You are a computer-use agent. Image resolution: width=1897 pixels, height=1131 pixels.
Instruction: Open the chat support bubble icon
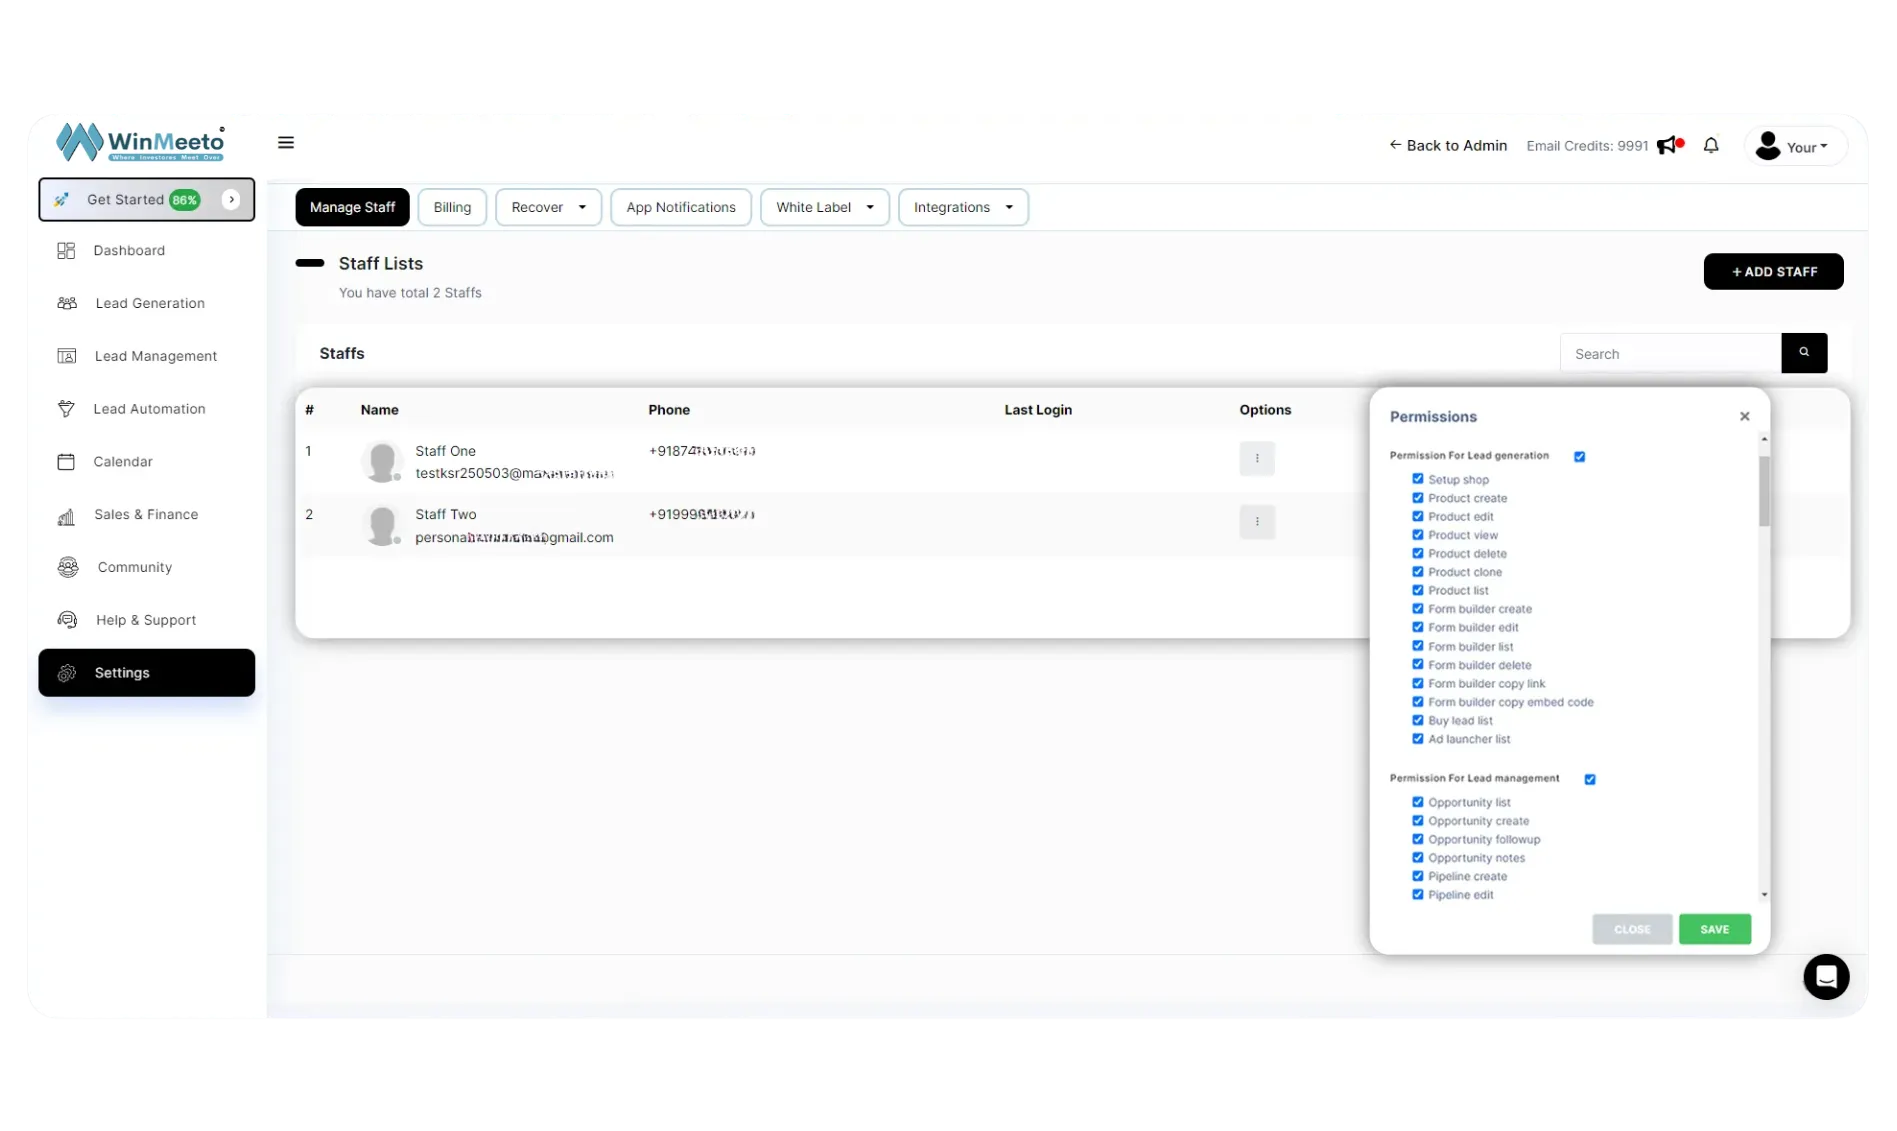(1826, 977)
